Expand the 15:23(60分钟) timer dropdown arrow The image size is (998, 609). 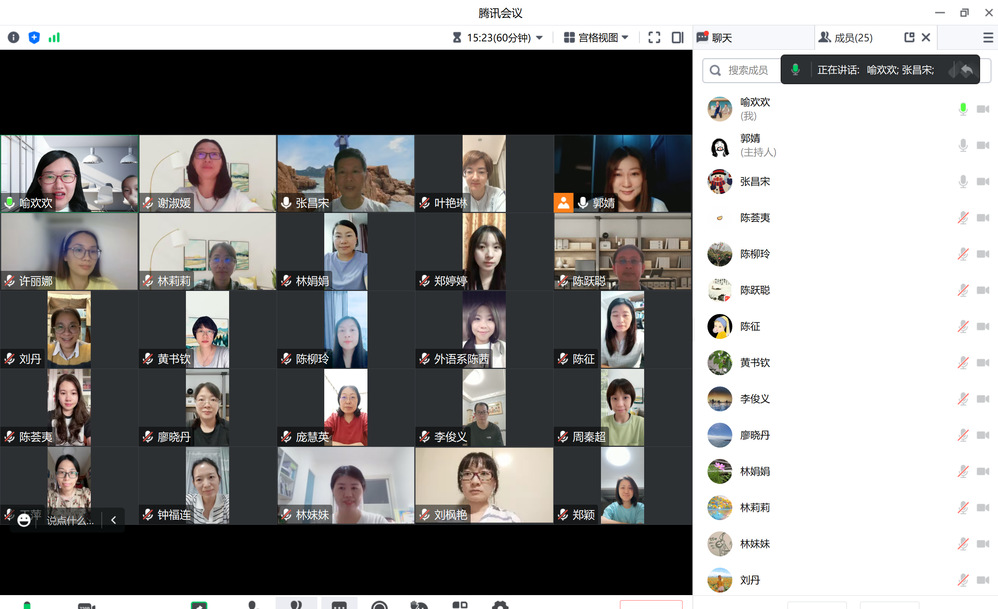pyautogui.click(x=539, y=38)
